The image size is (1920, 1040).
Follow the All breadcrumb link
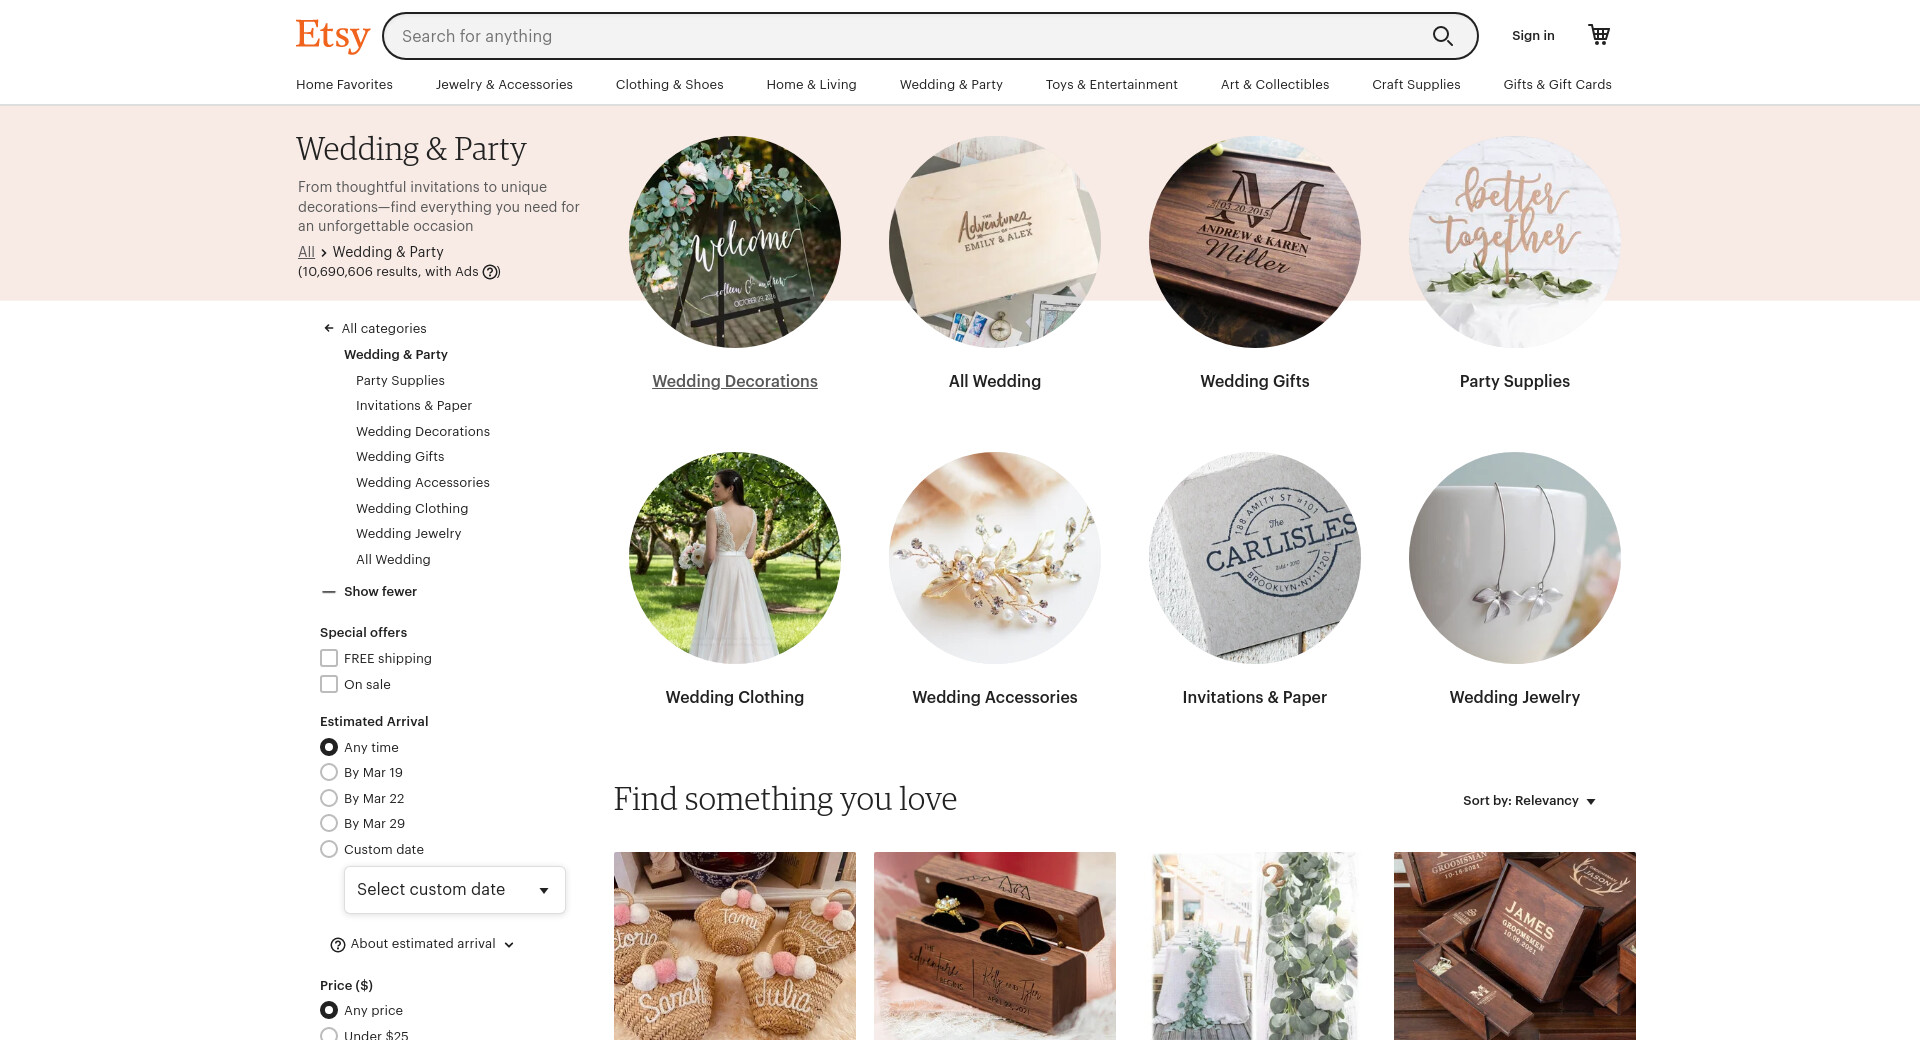(306, 252)
